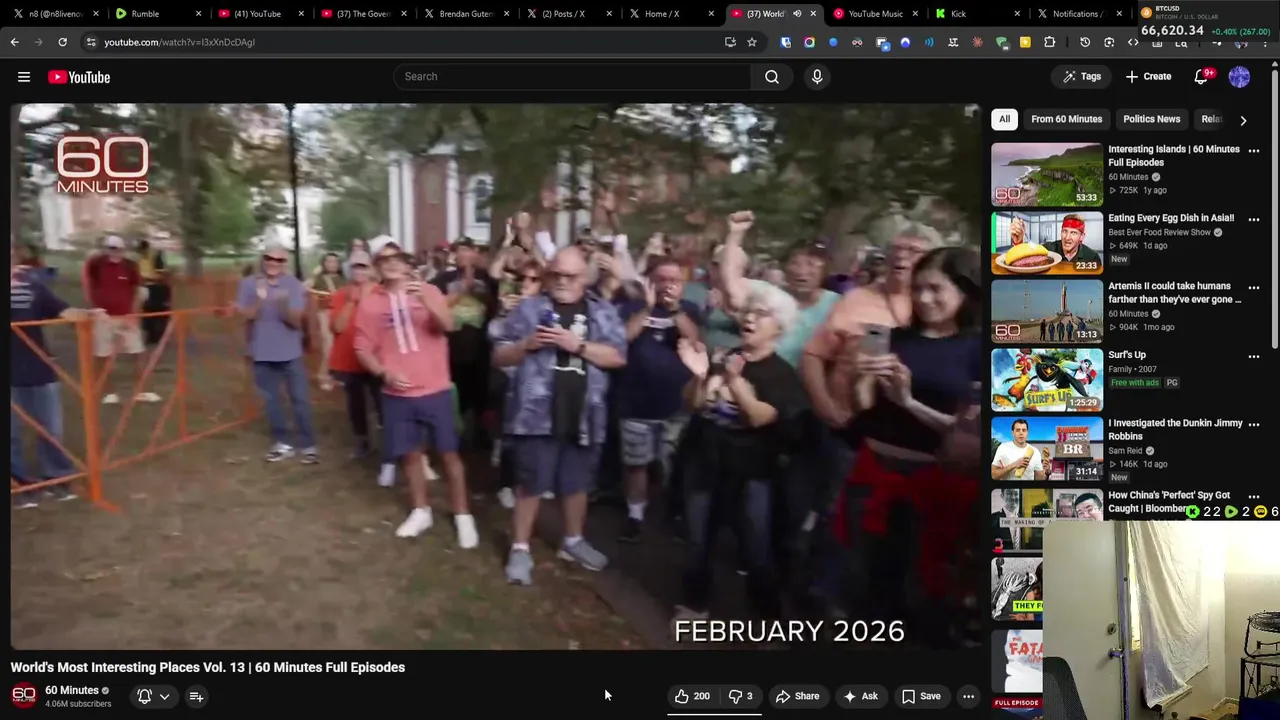1280x720 pixels.
Task: Click 'Artemis II could take humans' title
Action: [1174, 292]
